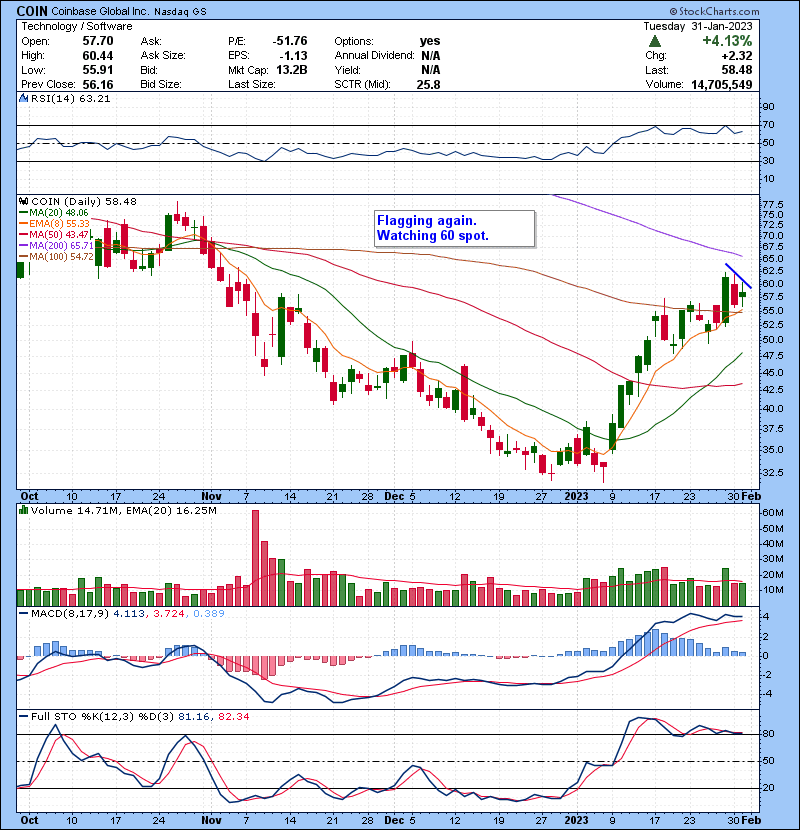
Task: Click the 2023 label on the price chart axis
Action: [577, 496]
